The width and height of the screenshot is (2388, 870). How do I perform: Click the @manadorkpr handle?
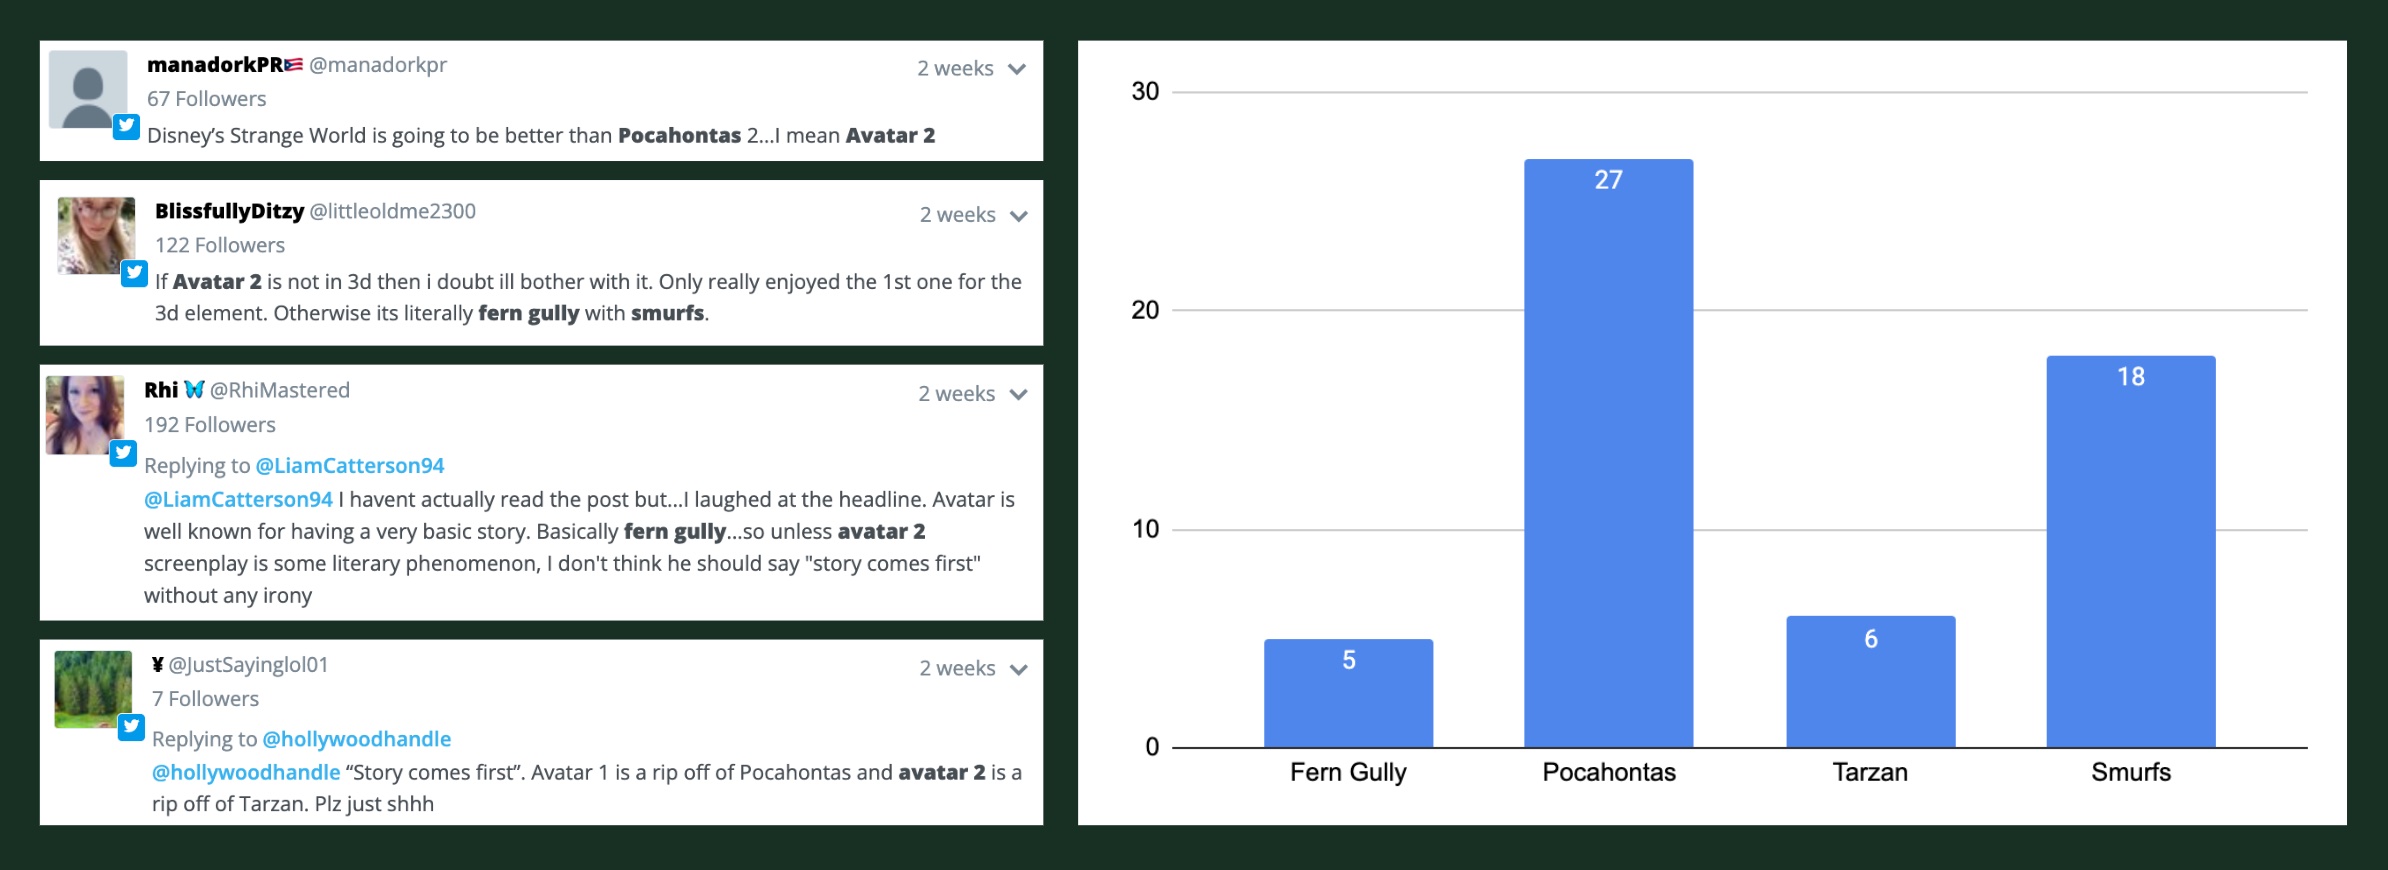click(x=378, y=65)
